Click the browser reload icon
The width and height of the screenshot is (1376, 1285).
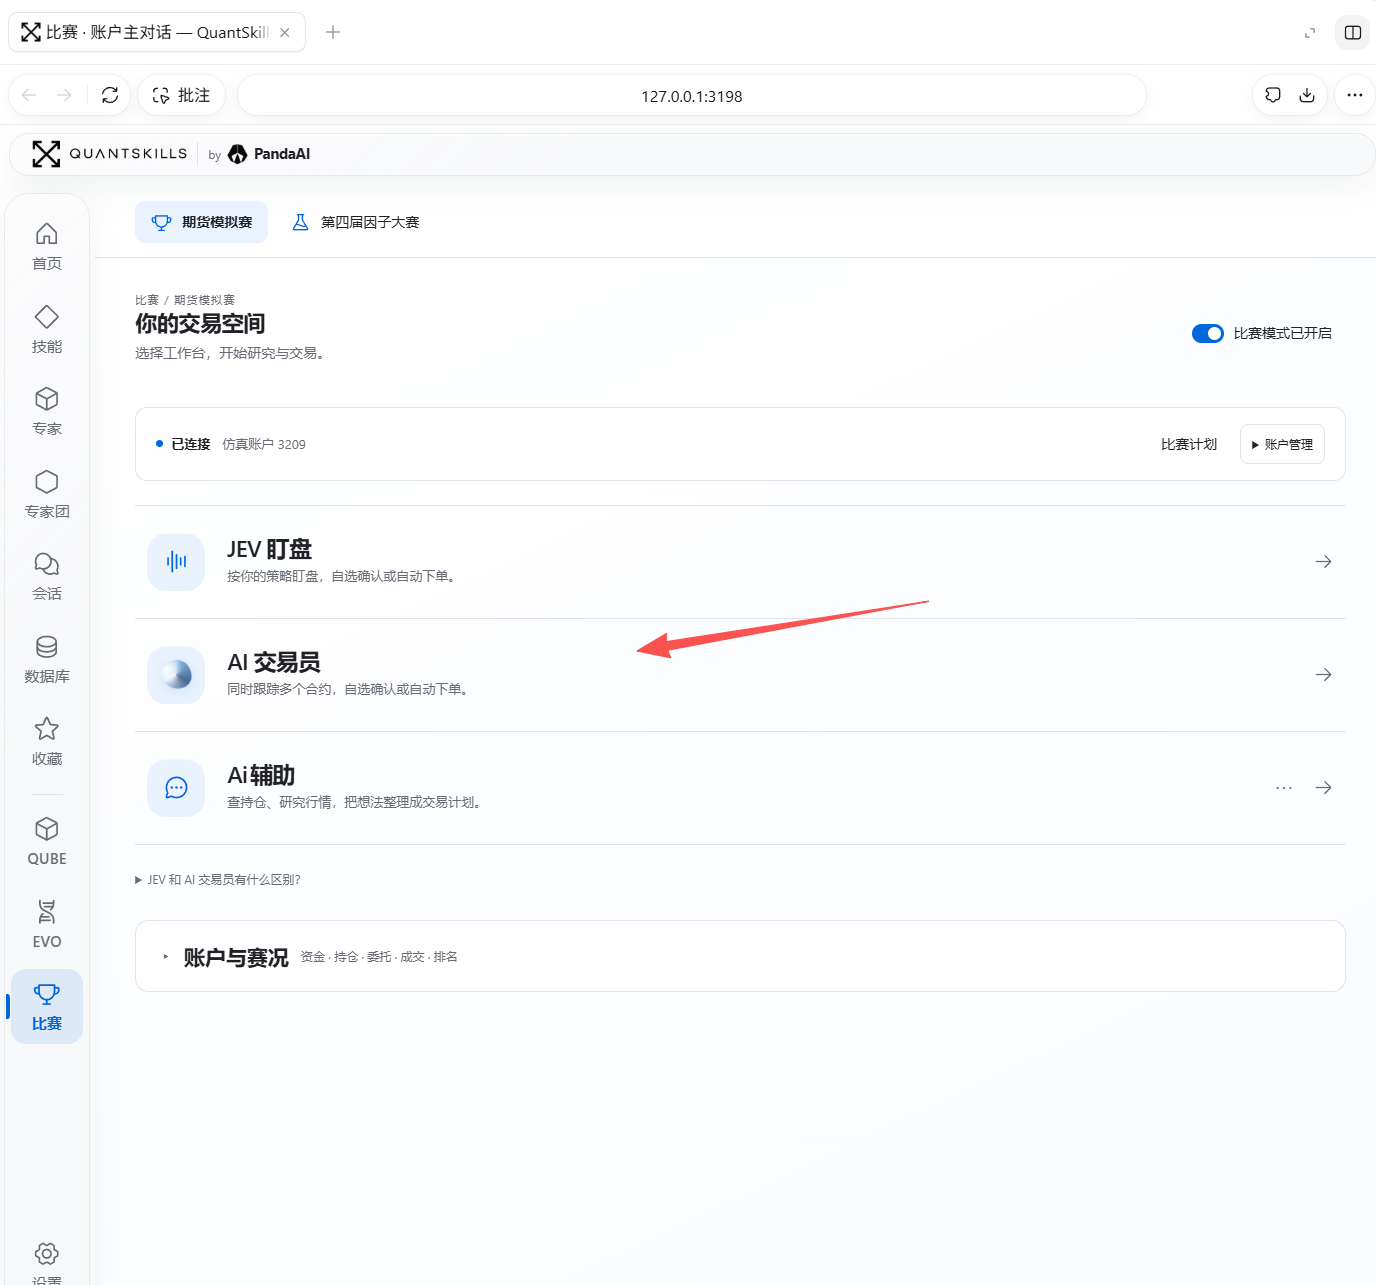tap(110, 95)
